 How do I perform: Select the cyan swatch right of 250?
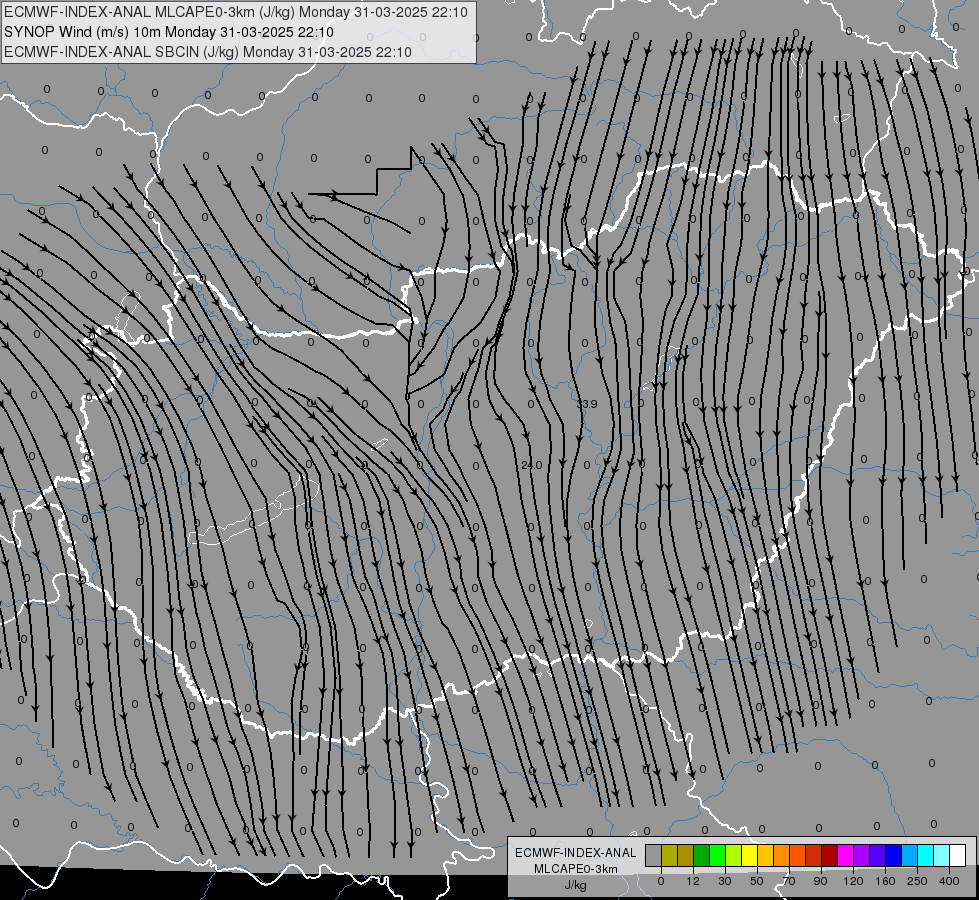[x=926, y=855]
